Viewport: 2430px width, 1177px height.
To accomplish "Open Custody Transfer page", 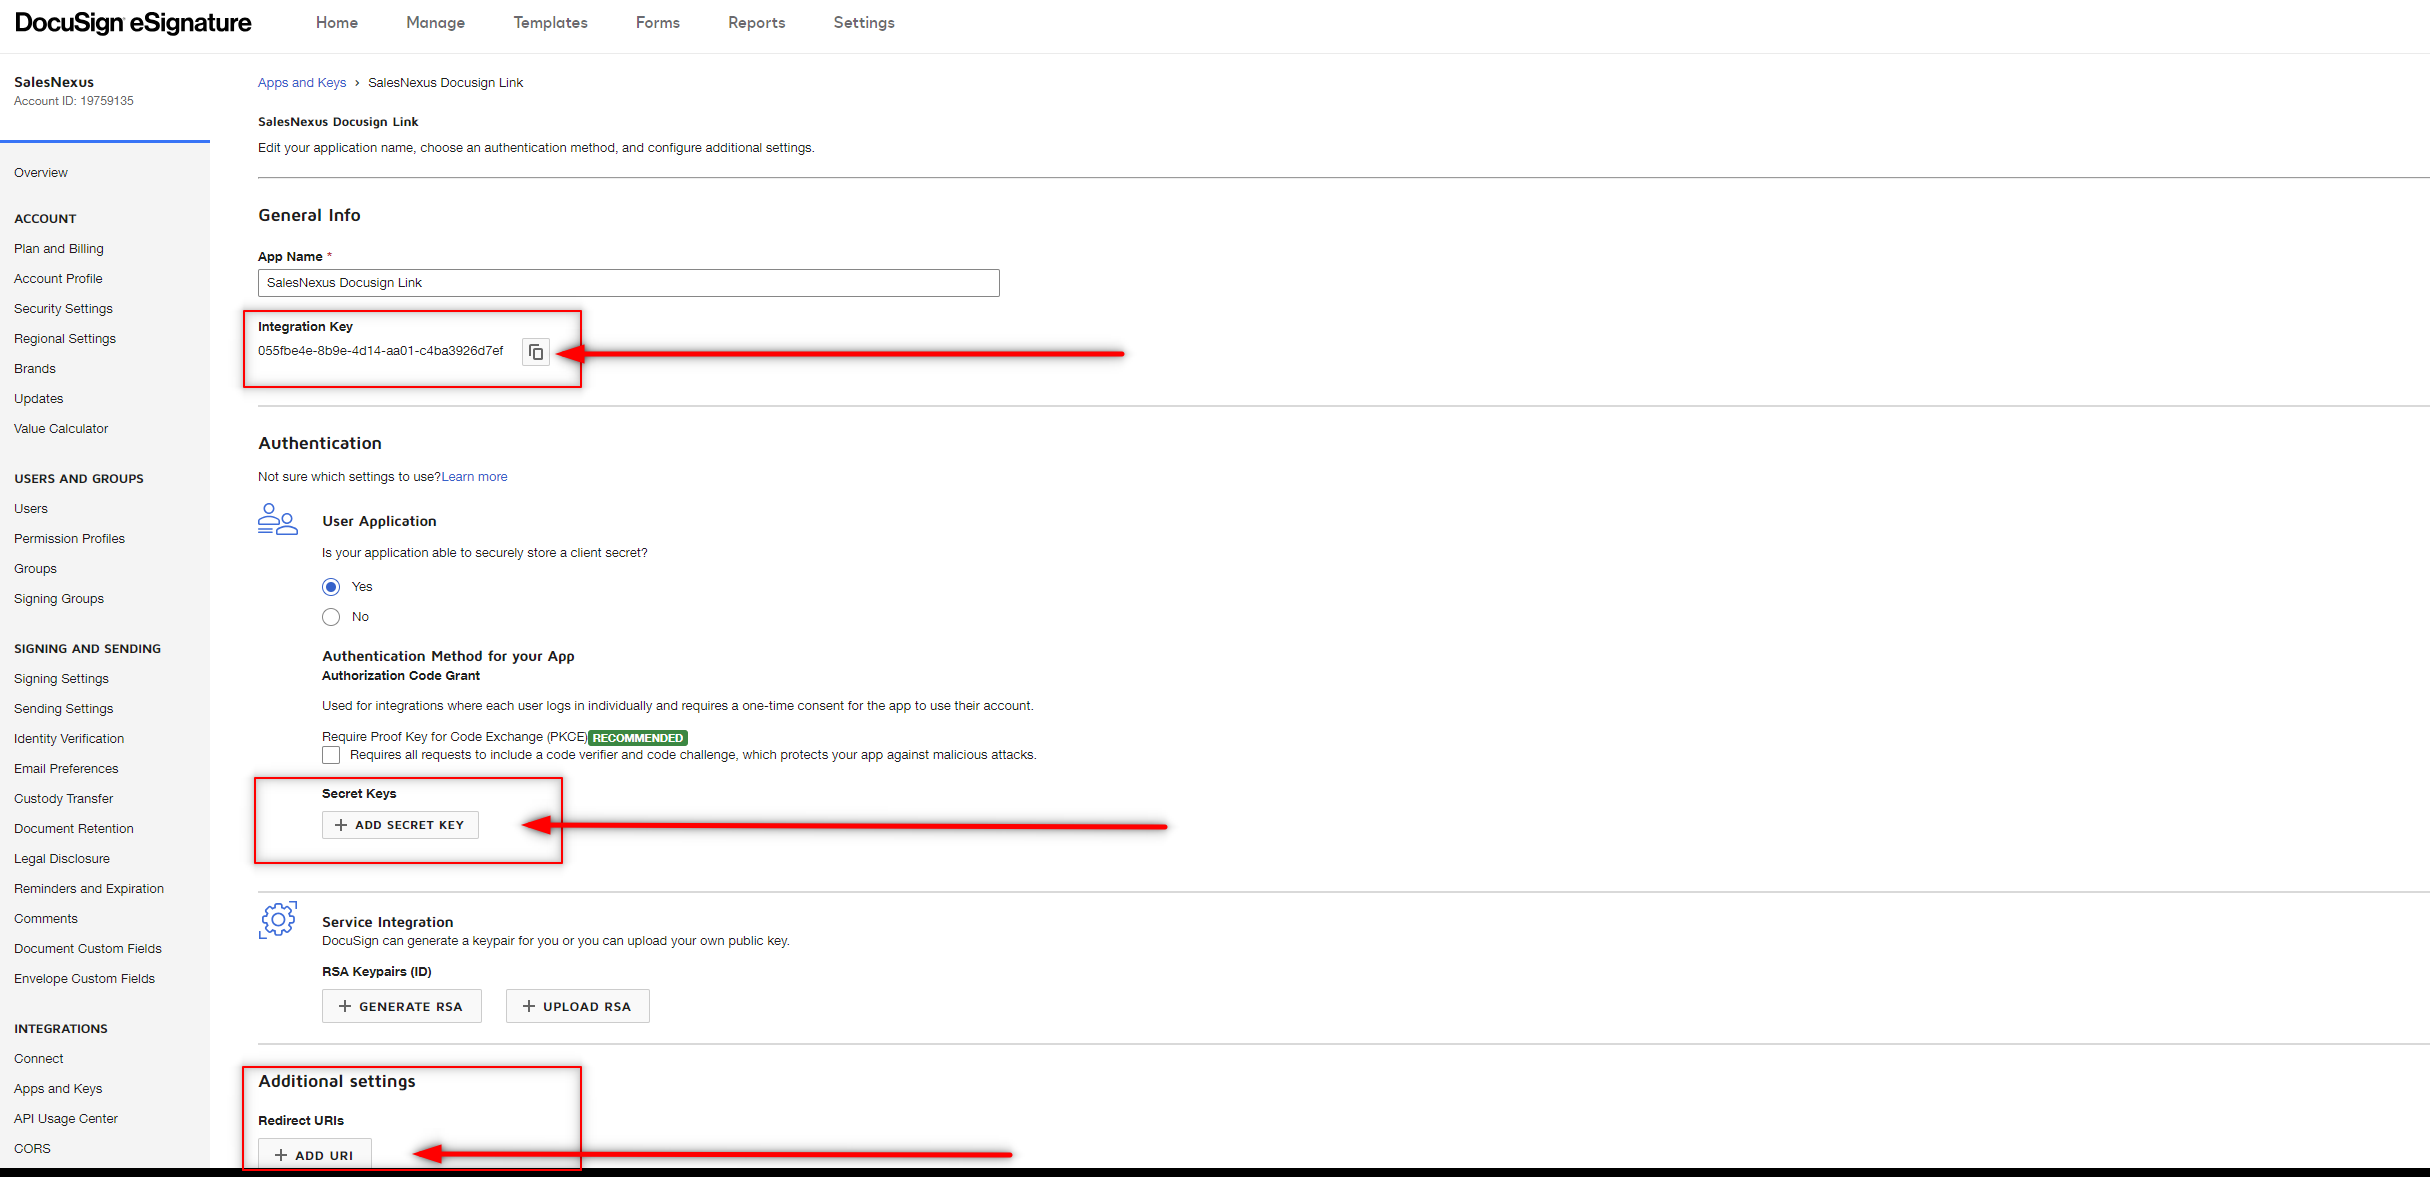I will coord(64,799).
